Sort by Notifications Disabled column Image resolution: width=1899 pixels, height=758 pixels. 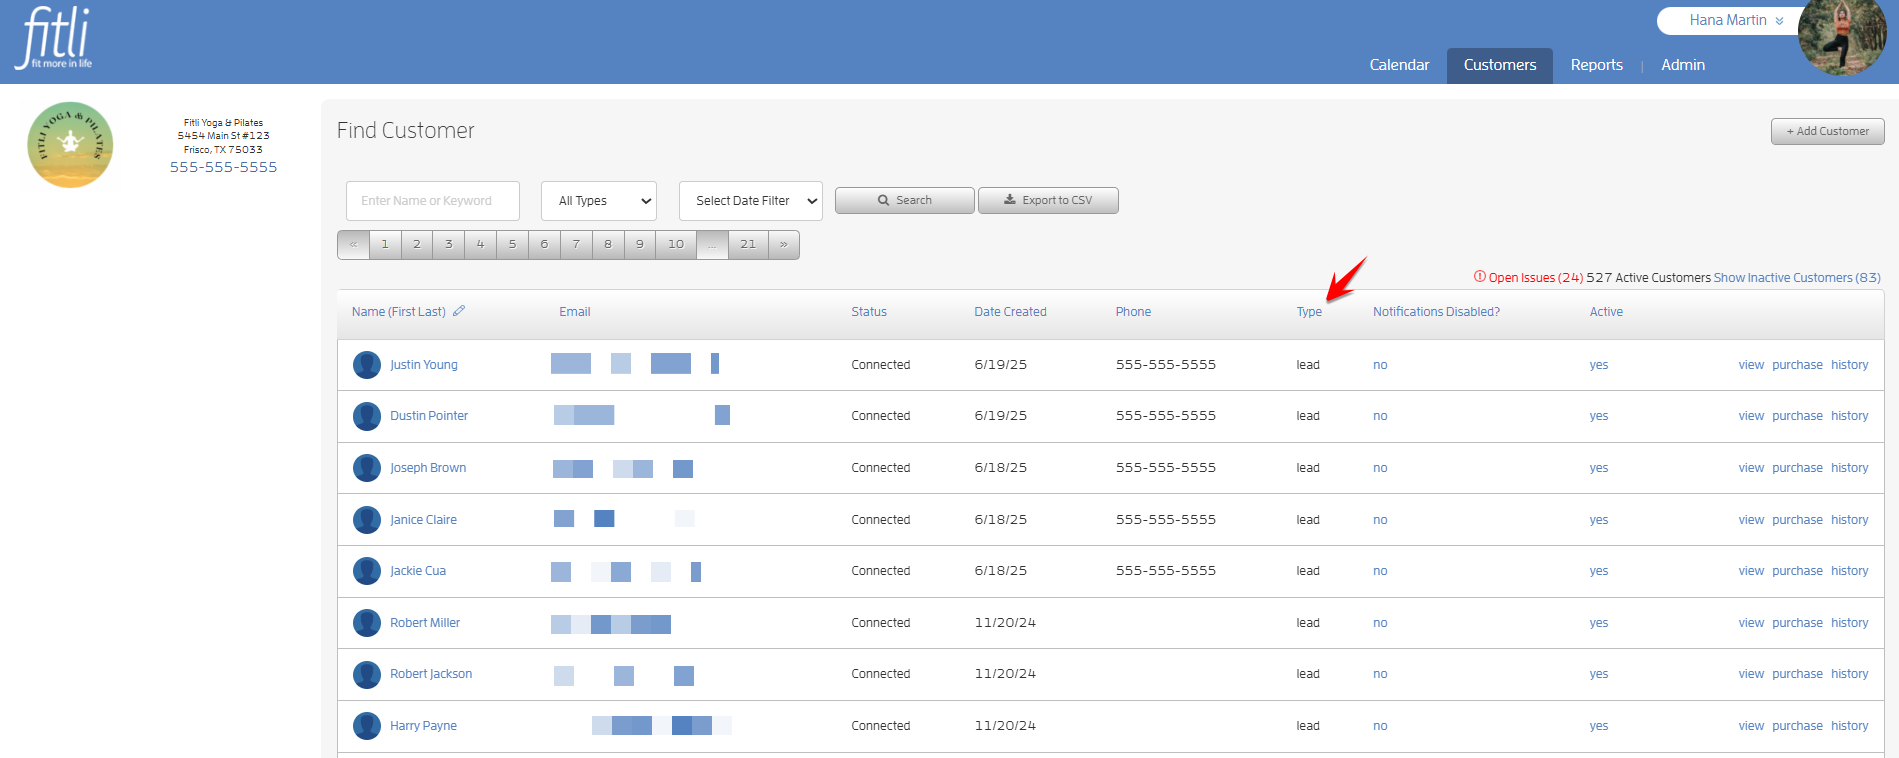[x=1436, y=312]
